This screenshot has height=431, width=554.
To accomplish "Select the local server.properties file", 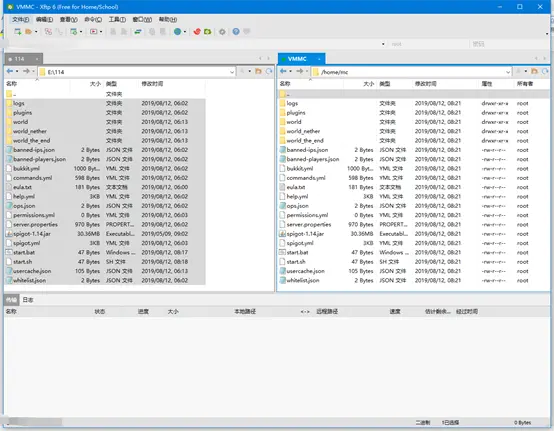I will (105, 225).
